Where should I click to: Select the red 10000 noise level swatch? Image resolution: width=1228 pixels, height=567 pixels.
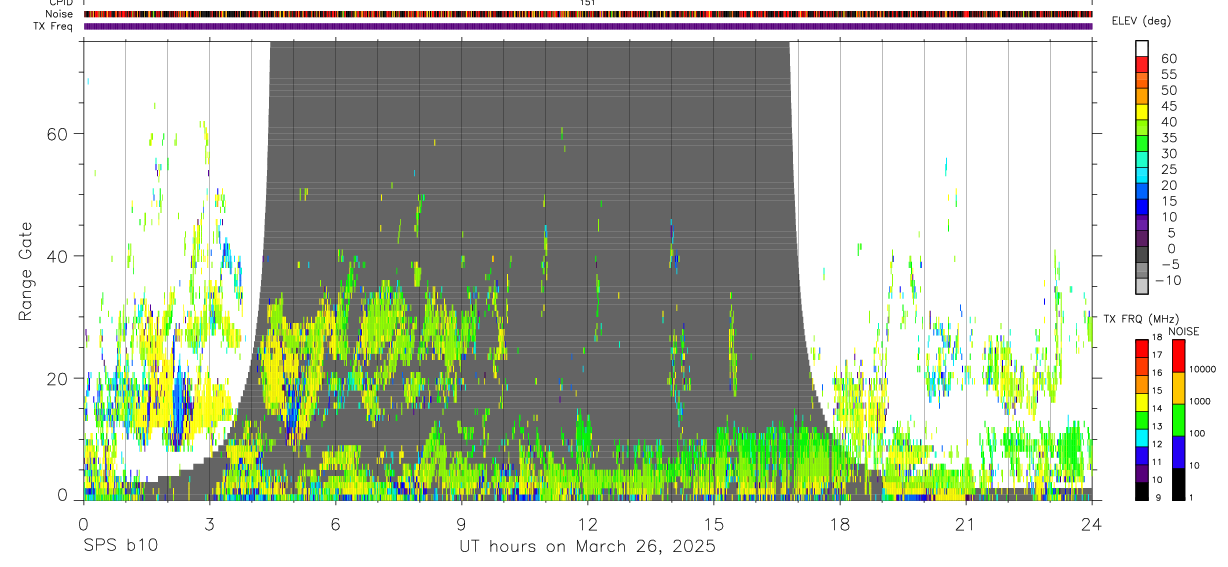[x=1177, y=355]
